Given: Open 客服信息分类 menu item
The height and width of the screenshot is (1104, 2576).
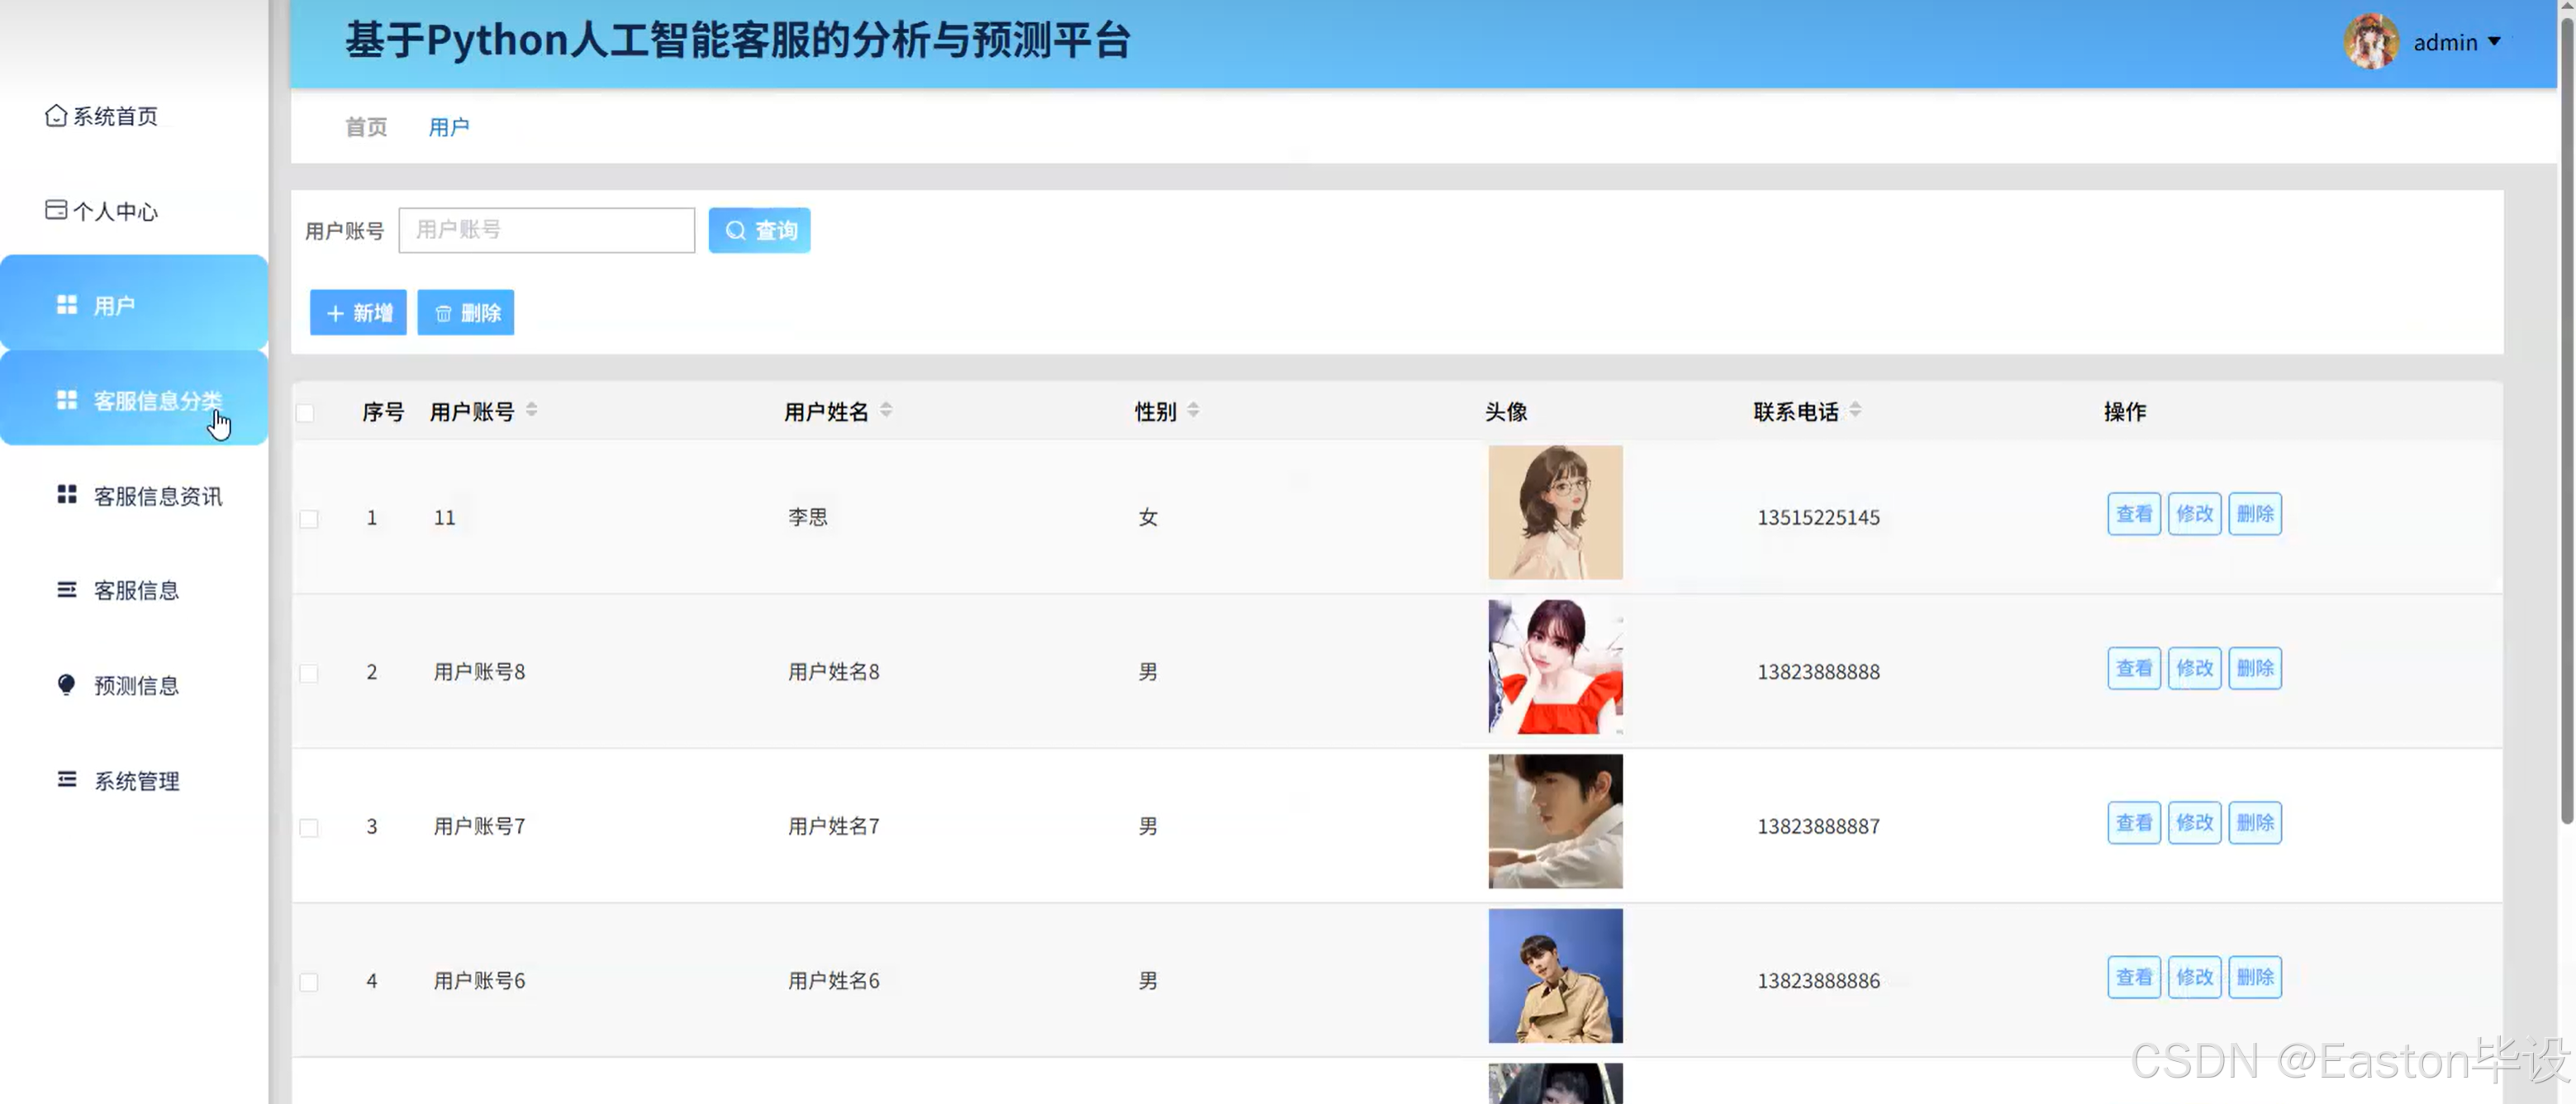Looking at the screenshot, I should click(x=134, y=399).
